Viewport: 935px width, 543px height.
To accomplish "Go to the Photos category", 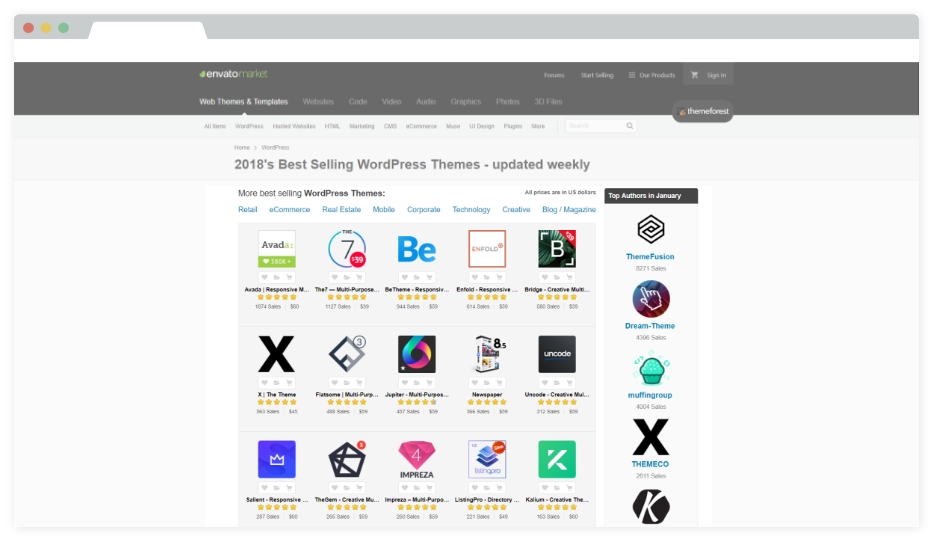I will 507,101.
